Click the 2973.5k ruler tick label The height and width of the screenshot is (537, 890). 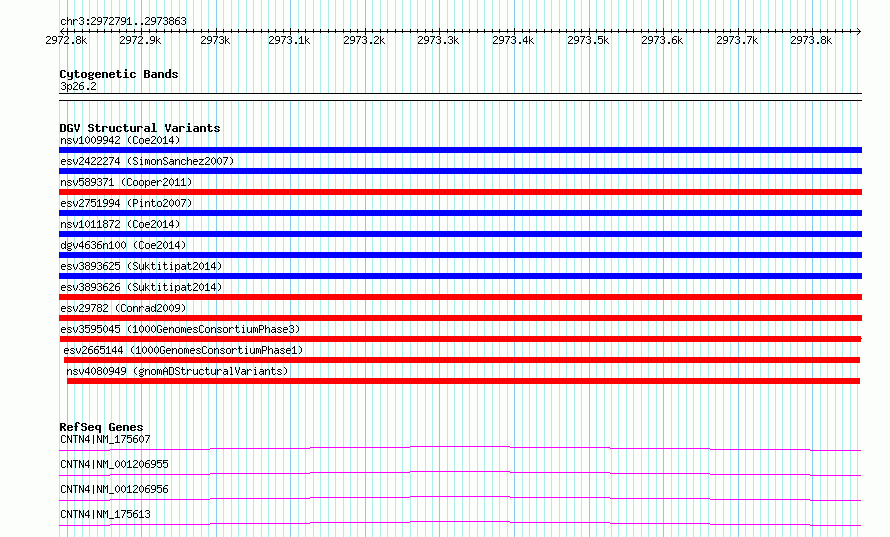pos(588,40)
